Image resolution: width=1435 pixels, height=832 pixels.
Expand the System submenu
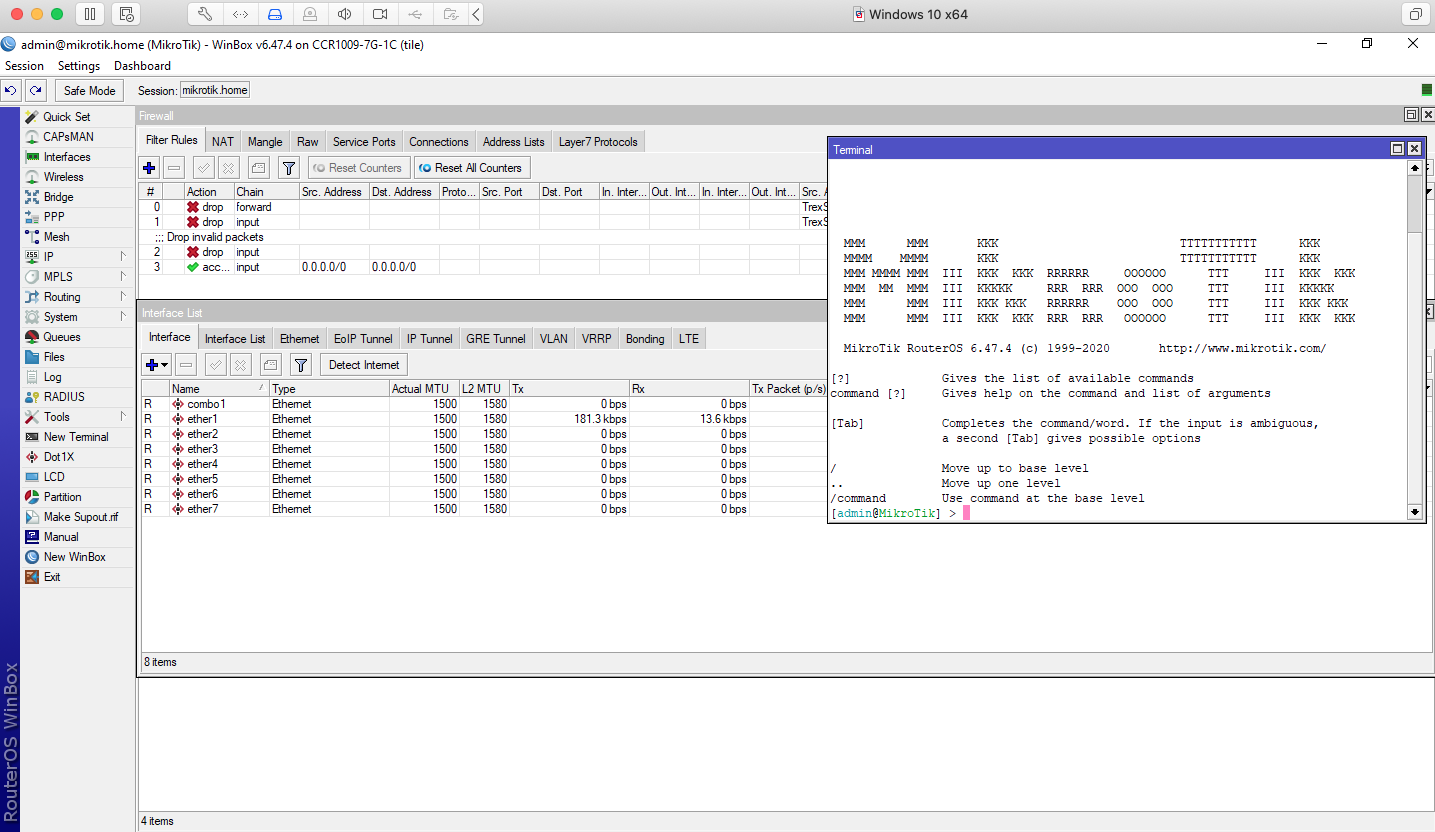click(x=123, y=317)
